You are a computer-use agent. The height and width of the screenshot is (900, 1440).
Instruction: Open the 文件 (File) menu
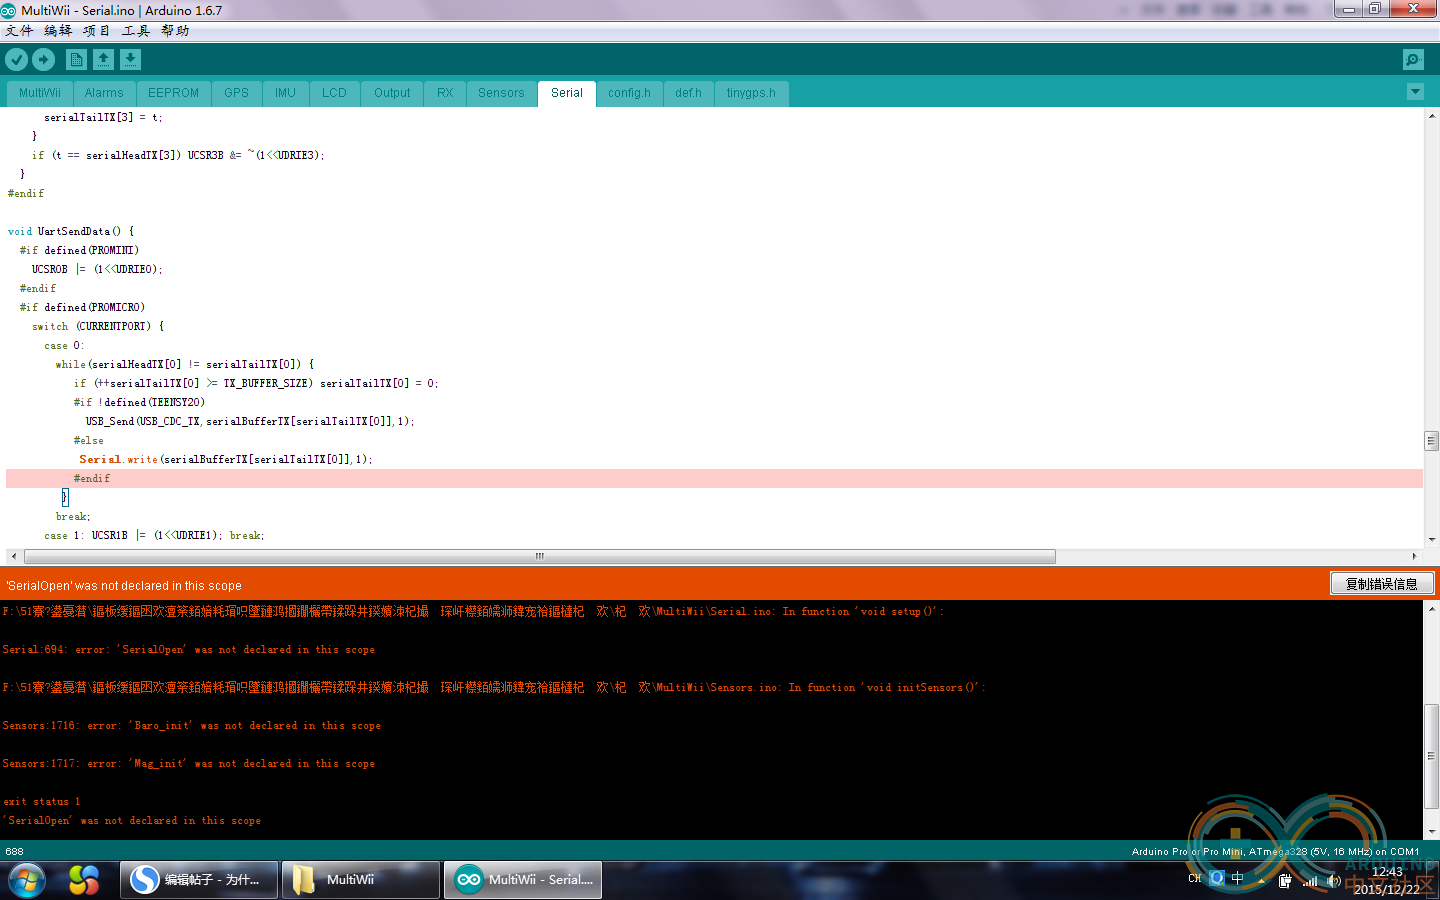(19, 31)
